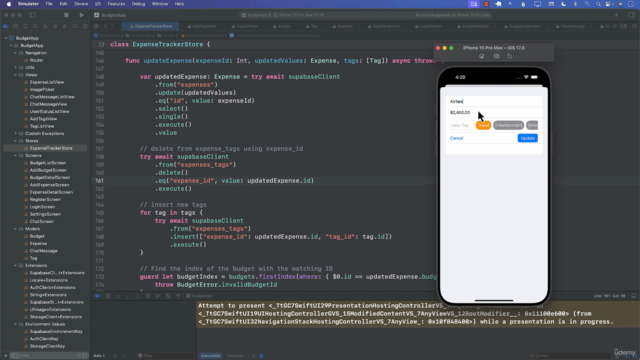This screenshot has height=360, width=640.
Task: Open the test navigator diamond icon
Action: pyautogui.click(x=55, y=26)
